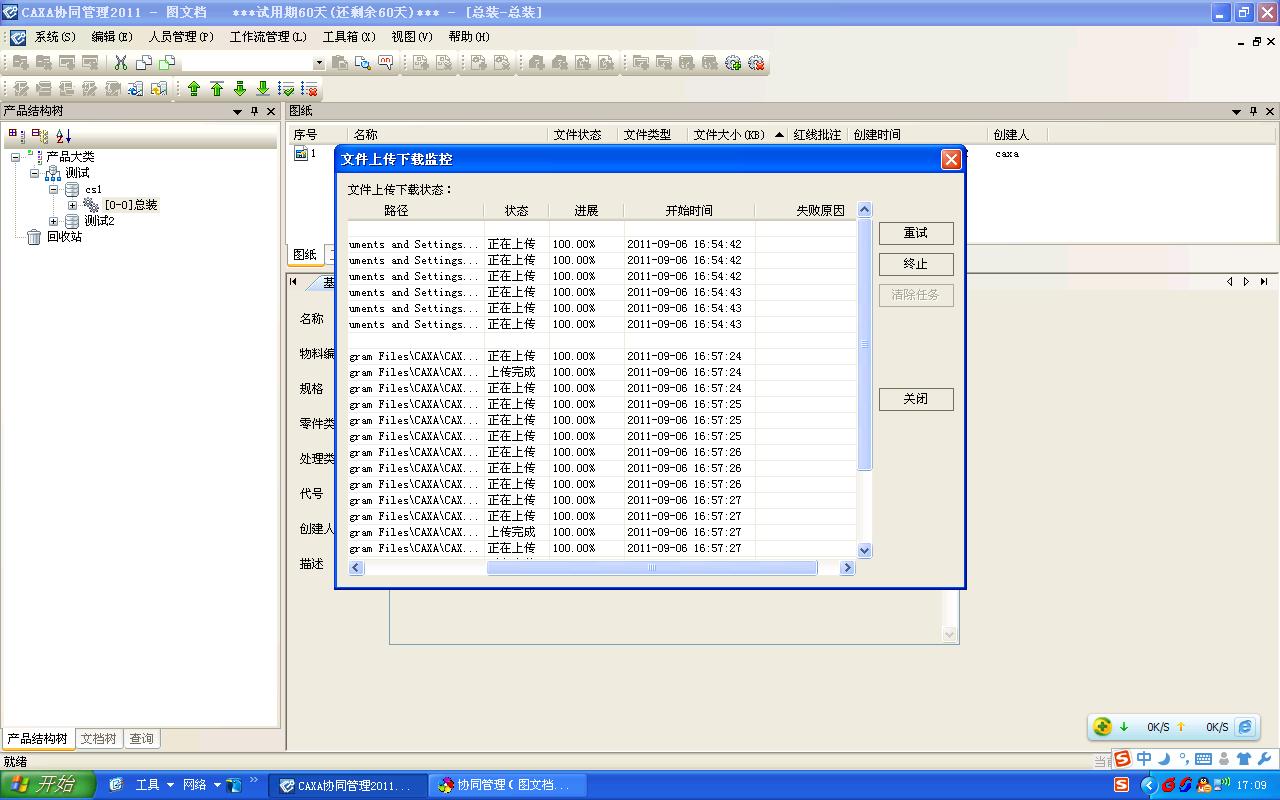The height and width of the screenshot is (800, 1280).
Task: Open 产品结构树 panel dropdown arrow
Action: tap(238, 111)
